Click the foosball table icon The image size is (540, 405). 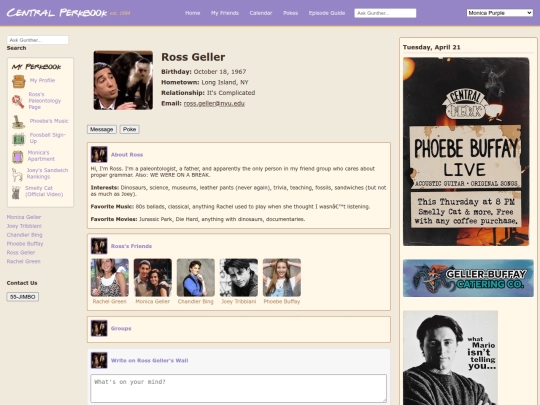(19, 139)
